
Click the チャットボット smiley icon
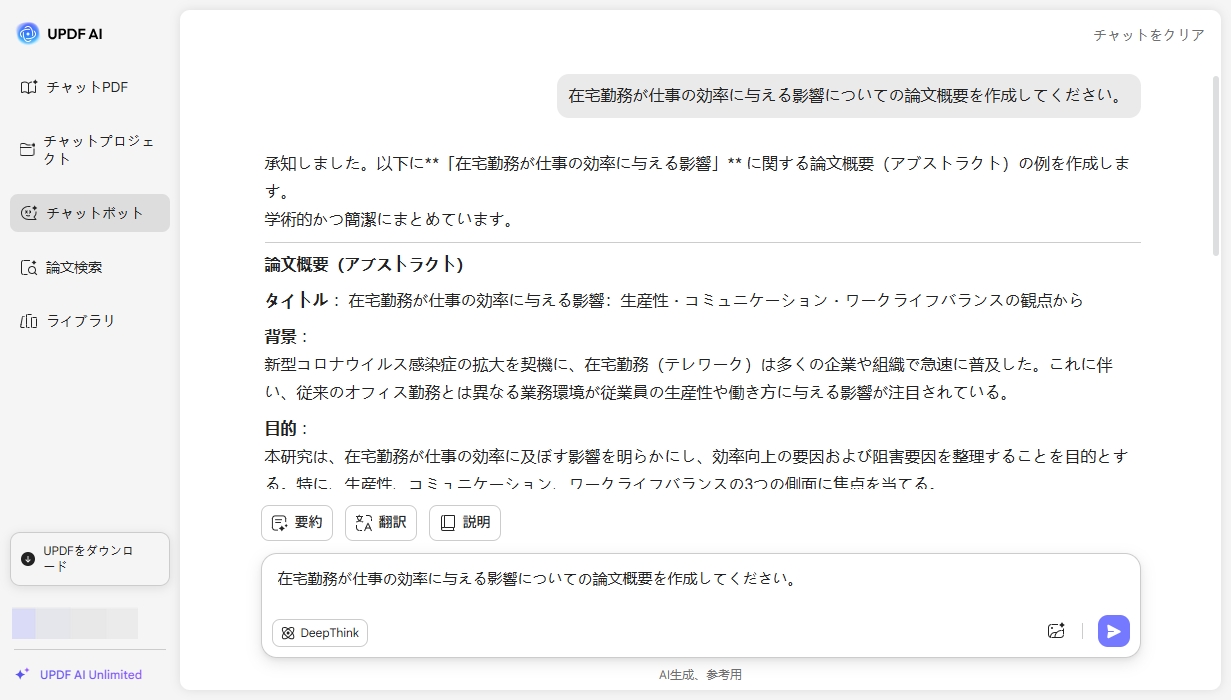[x=29, y=213]
